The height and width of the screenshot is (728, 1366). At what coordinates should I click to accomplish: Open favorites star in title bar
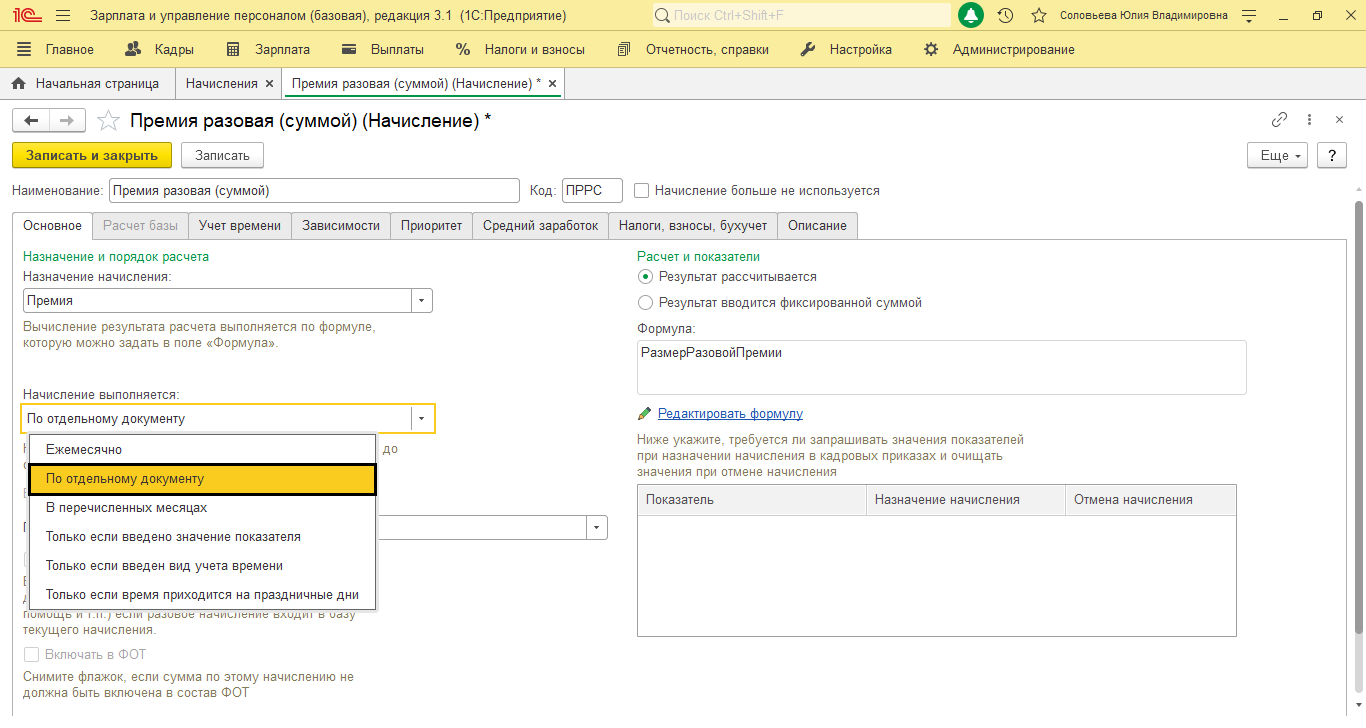tap(1039, 15)
